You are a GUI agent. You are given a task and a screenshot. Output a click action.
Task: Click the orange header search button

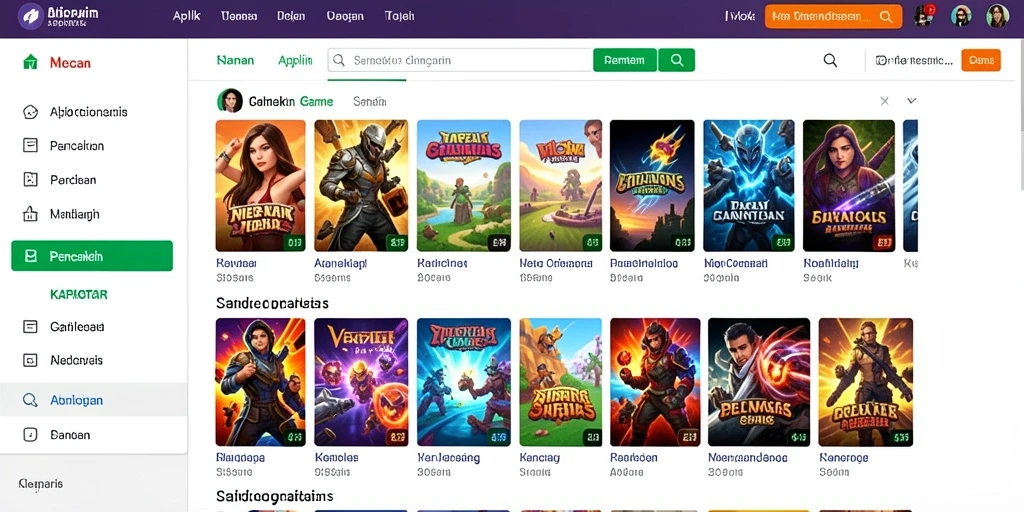click(x=833, y=17)
